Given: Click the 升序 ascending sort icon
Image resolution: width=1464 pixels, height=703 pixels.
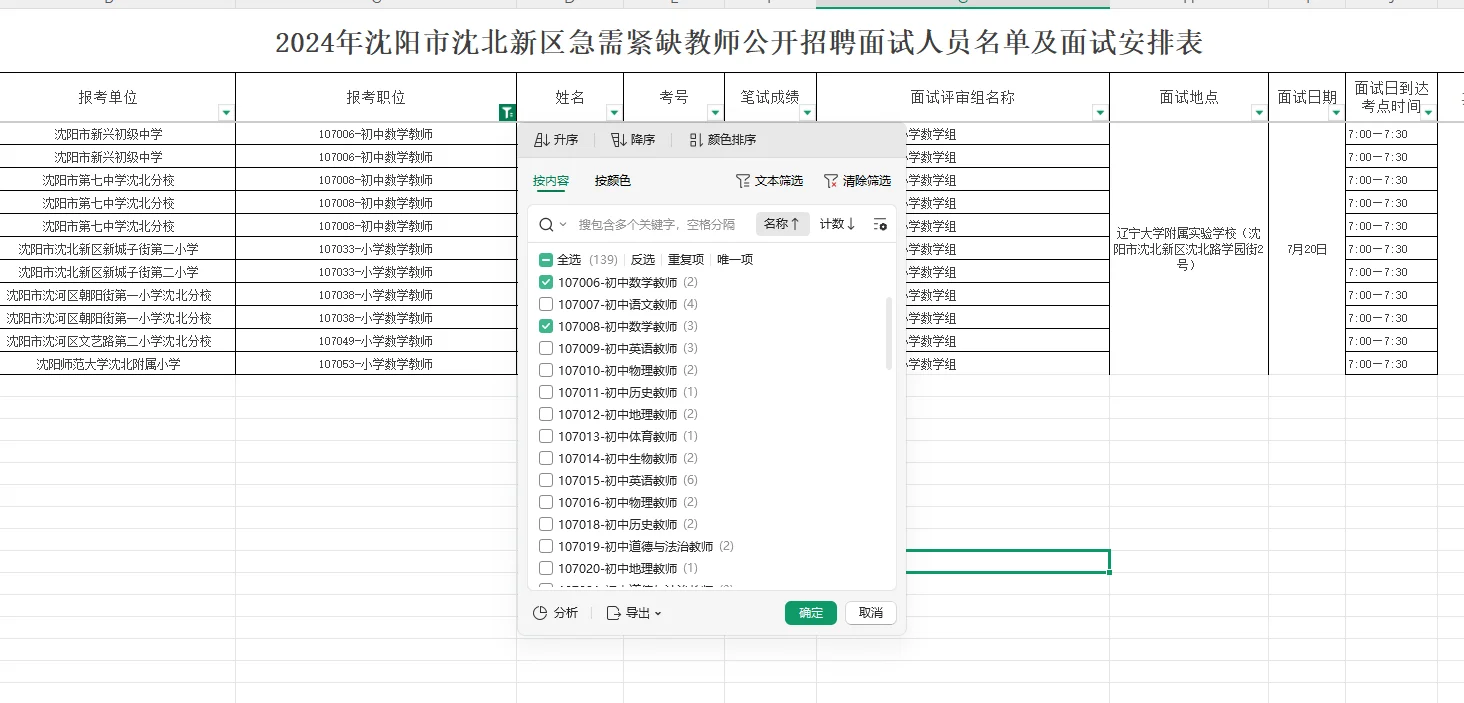Looking at the screenshot, I should click(x=541, y=140).
